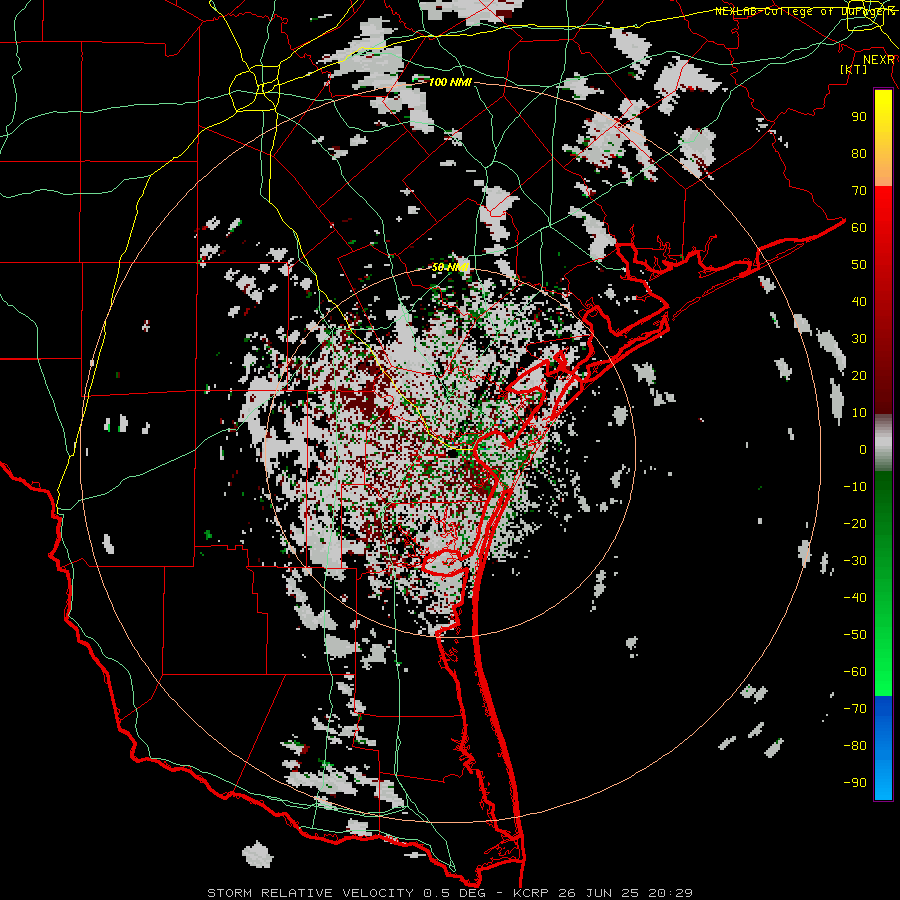Screen dimensions: 900x900
Task: Select the 60 value on the velocity scale
Action: point(859,228)
